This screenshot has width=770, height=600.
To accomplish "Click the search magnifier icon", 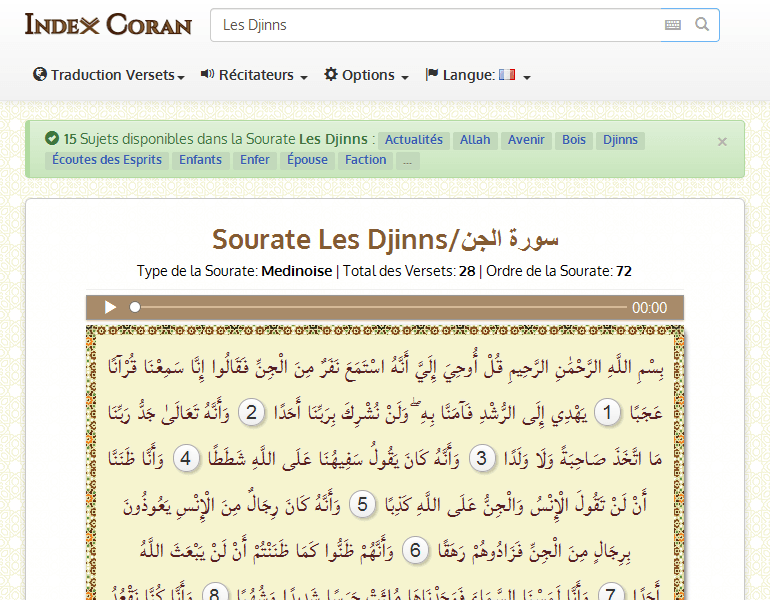I will pos(703,25).
